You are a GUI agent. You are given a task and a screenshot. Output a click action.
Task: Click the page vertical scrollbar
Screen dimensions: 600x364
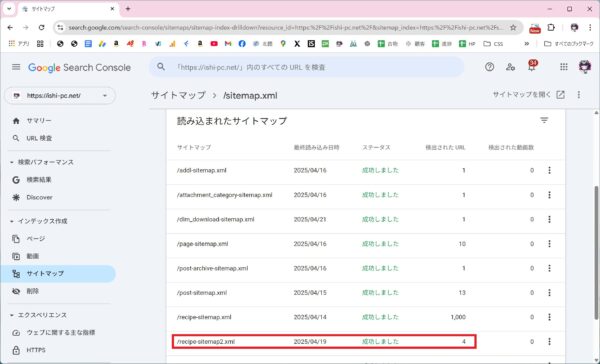coord(596,253)
